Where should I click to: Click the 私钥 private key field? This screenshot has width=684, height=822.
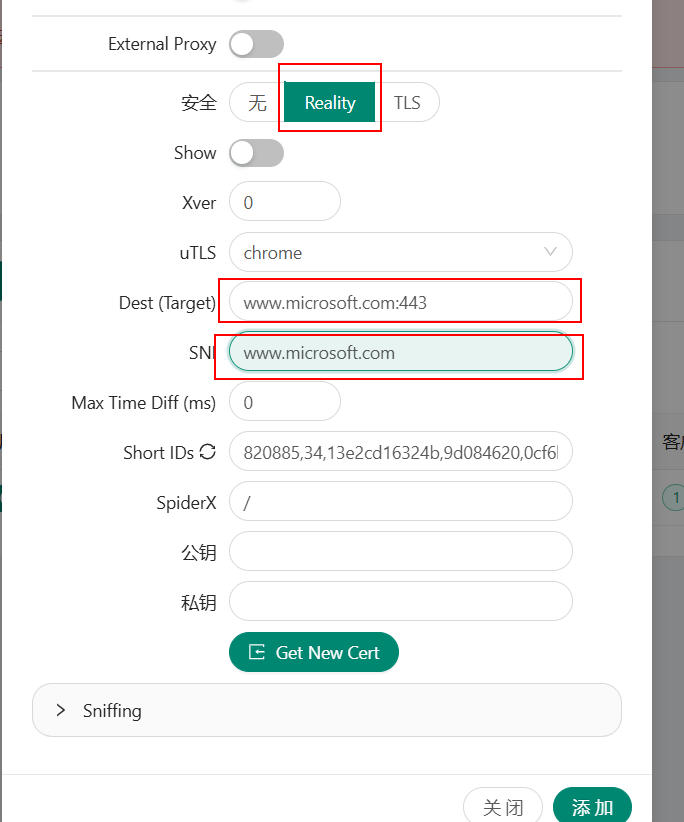point(400,601)
